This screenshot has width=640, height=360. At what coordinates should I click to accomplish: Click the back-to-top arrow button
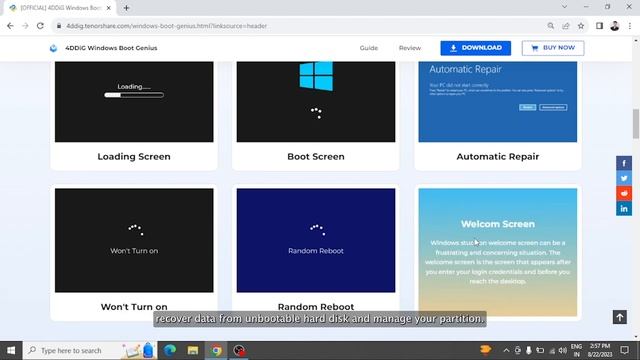(x=620, y=317)
